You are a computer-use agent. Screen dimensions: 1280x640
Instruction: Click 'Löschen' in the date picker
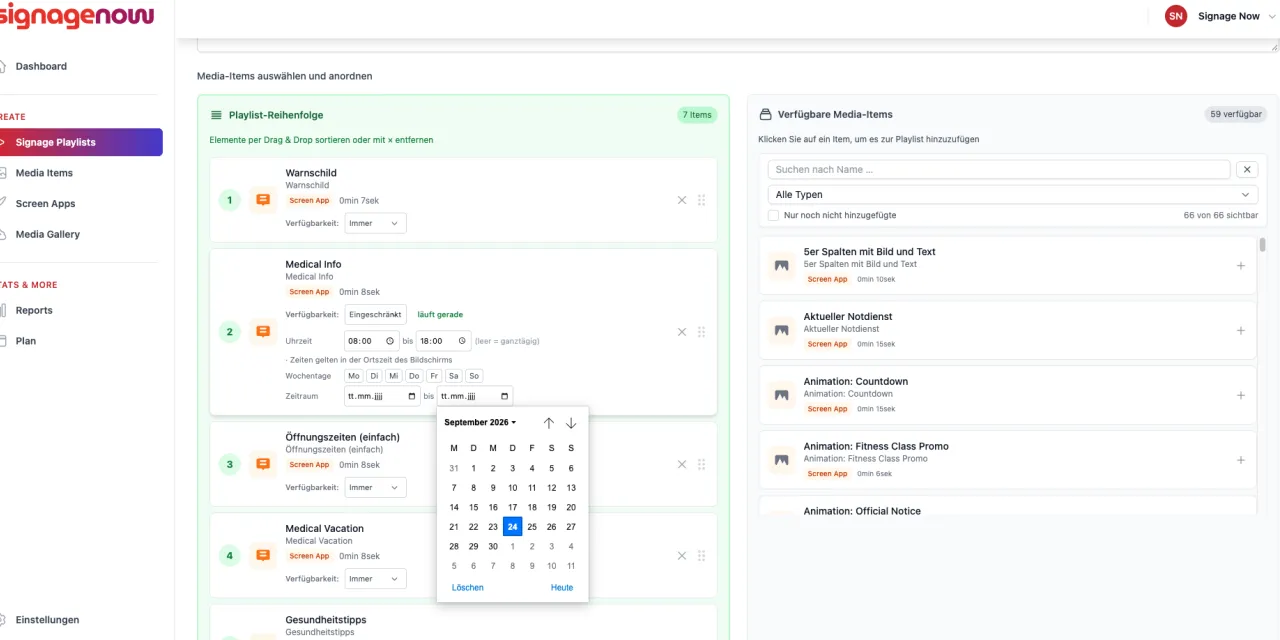coord(467,588)
